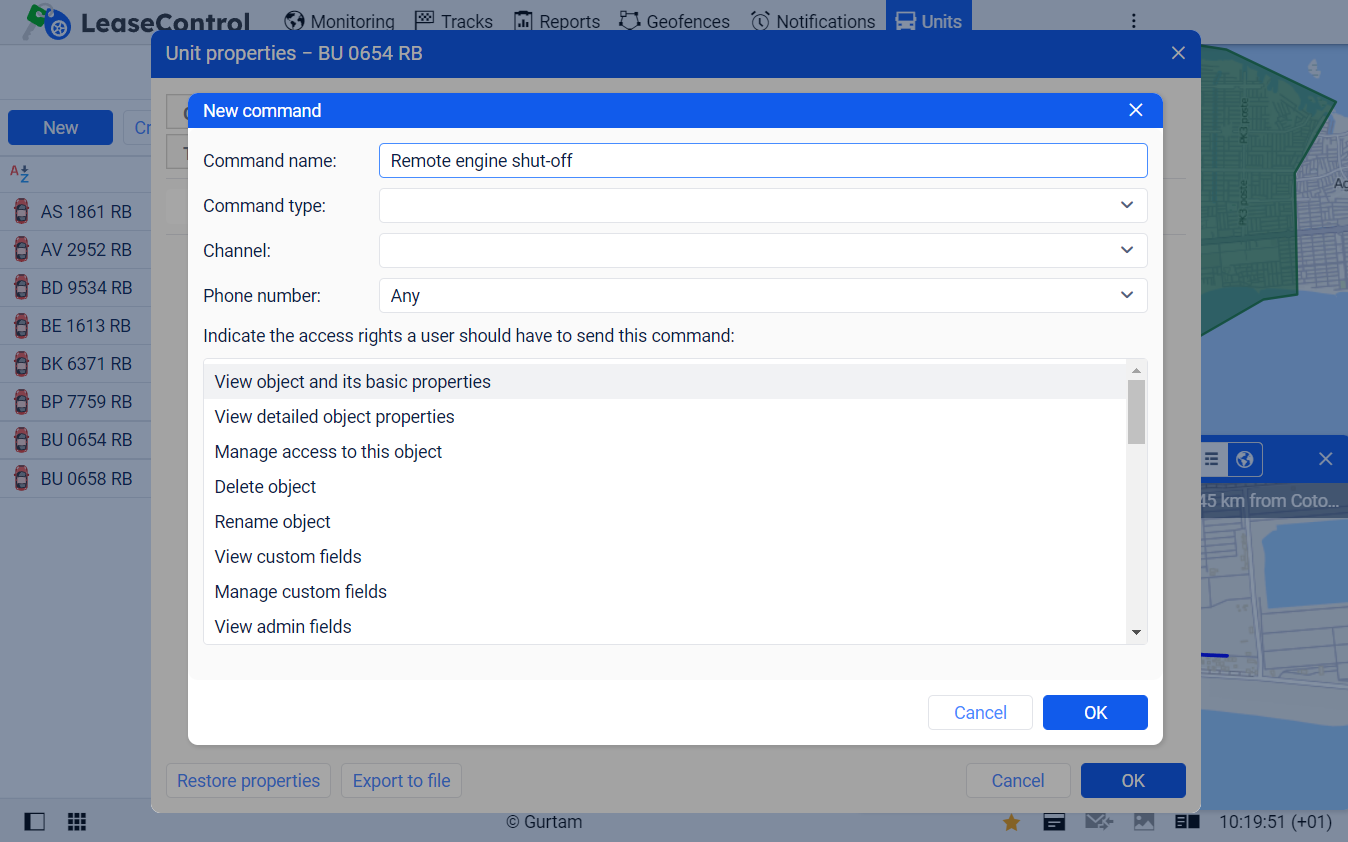The width and height of the screenshot is (1348, 842).
Task: Click the A-Z sort icon above unit list
Action: (20, 173)
